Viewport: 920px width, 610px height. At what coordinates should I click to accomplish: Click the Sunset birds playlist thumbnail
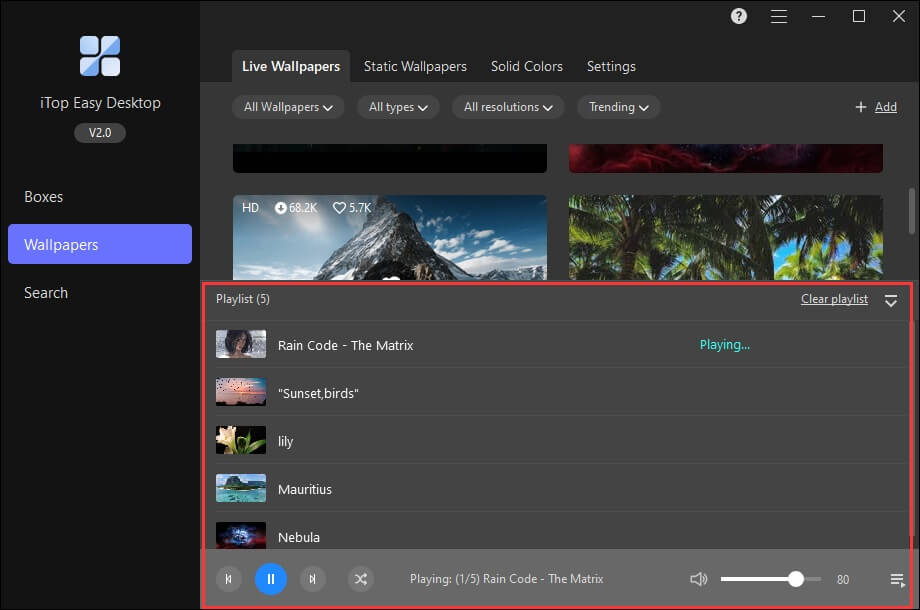[x=241, y=392]
